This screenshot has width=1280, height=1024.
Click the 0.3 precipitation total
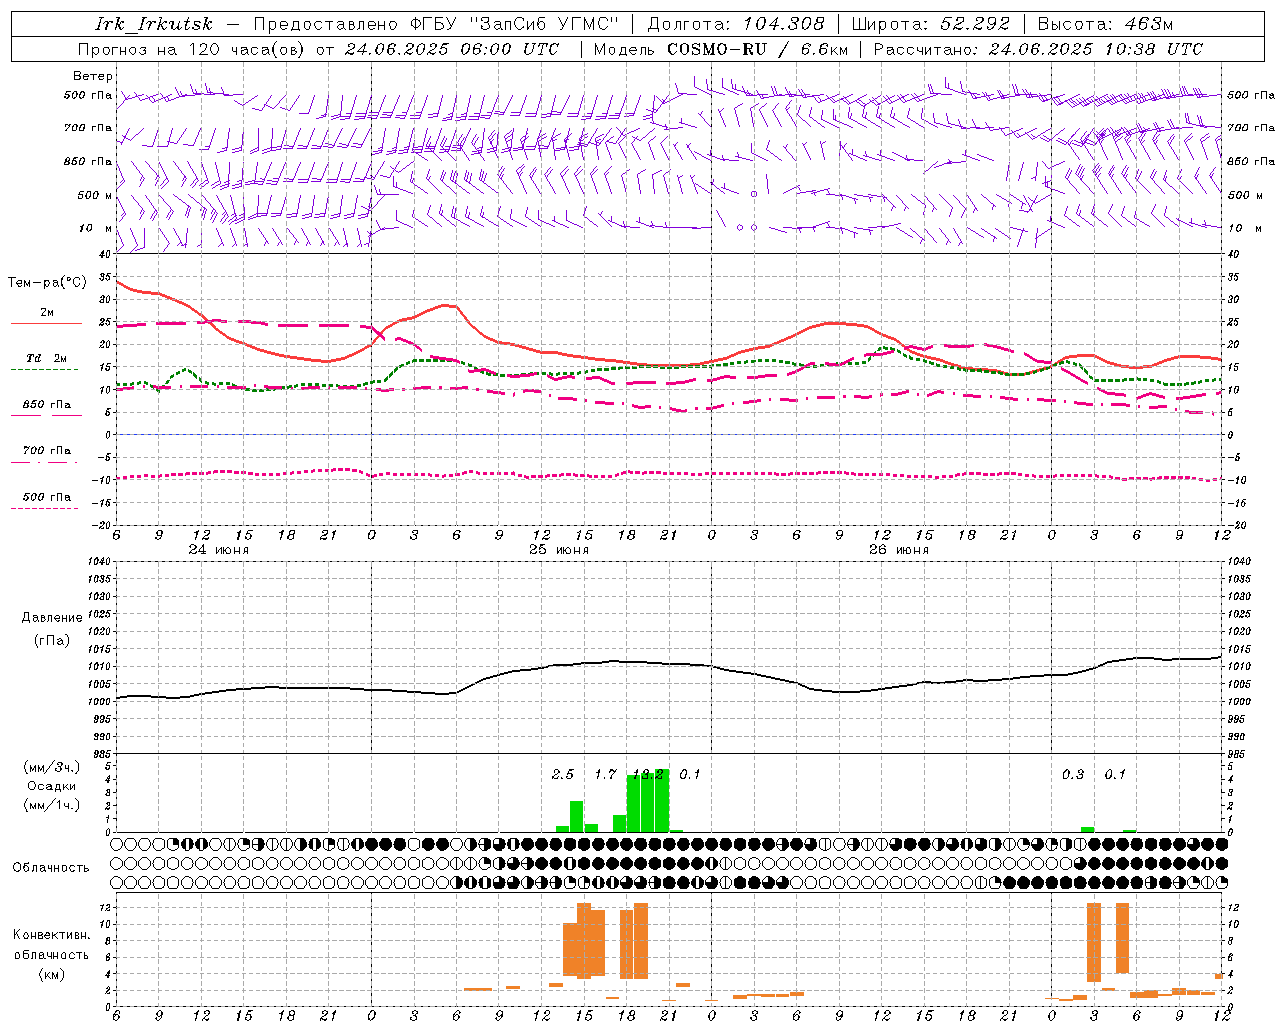tap(1073, 775)
